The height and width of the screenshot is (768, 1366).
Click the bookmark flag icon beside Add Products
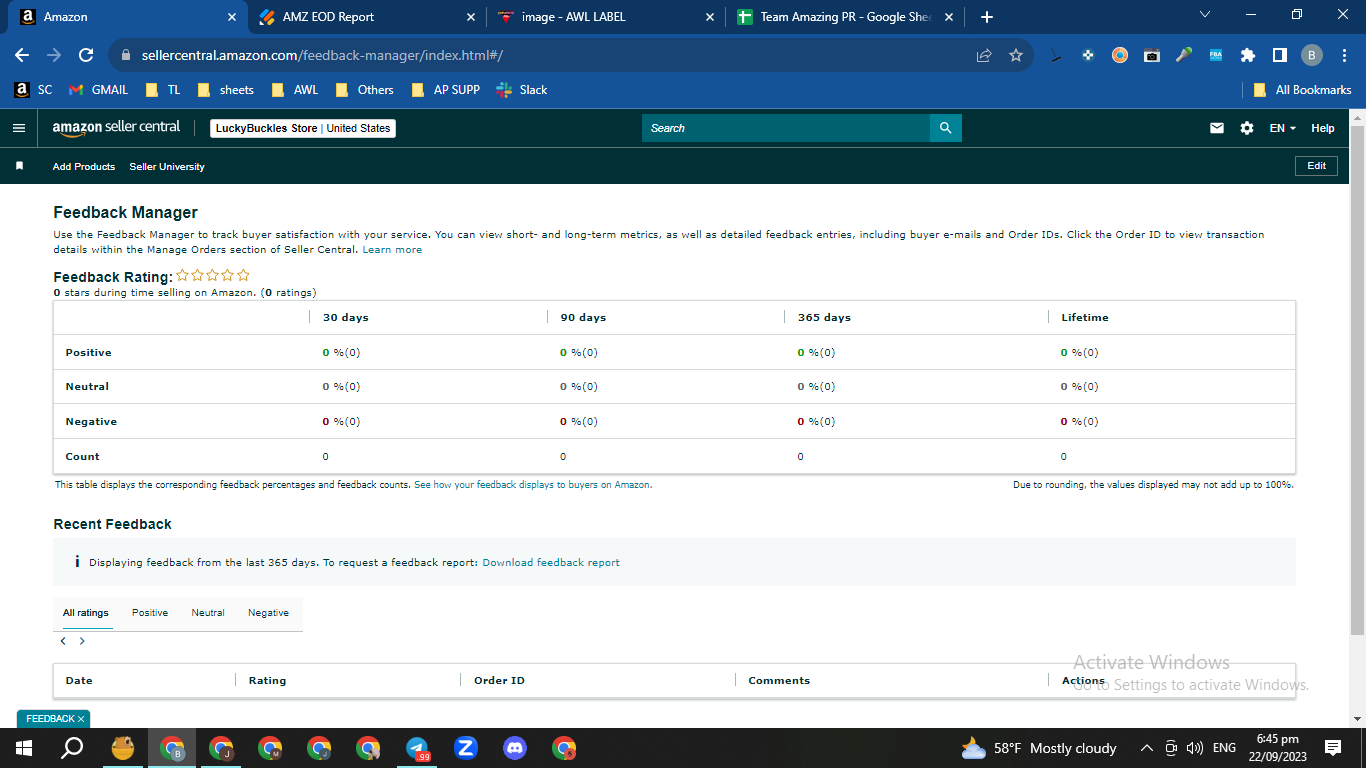click(x=19, y=166)
